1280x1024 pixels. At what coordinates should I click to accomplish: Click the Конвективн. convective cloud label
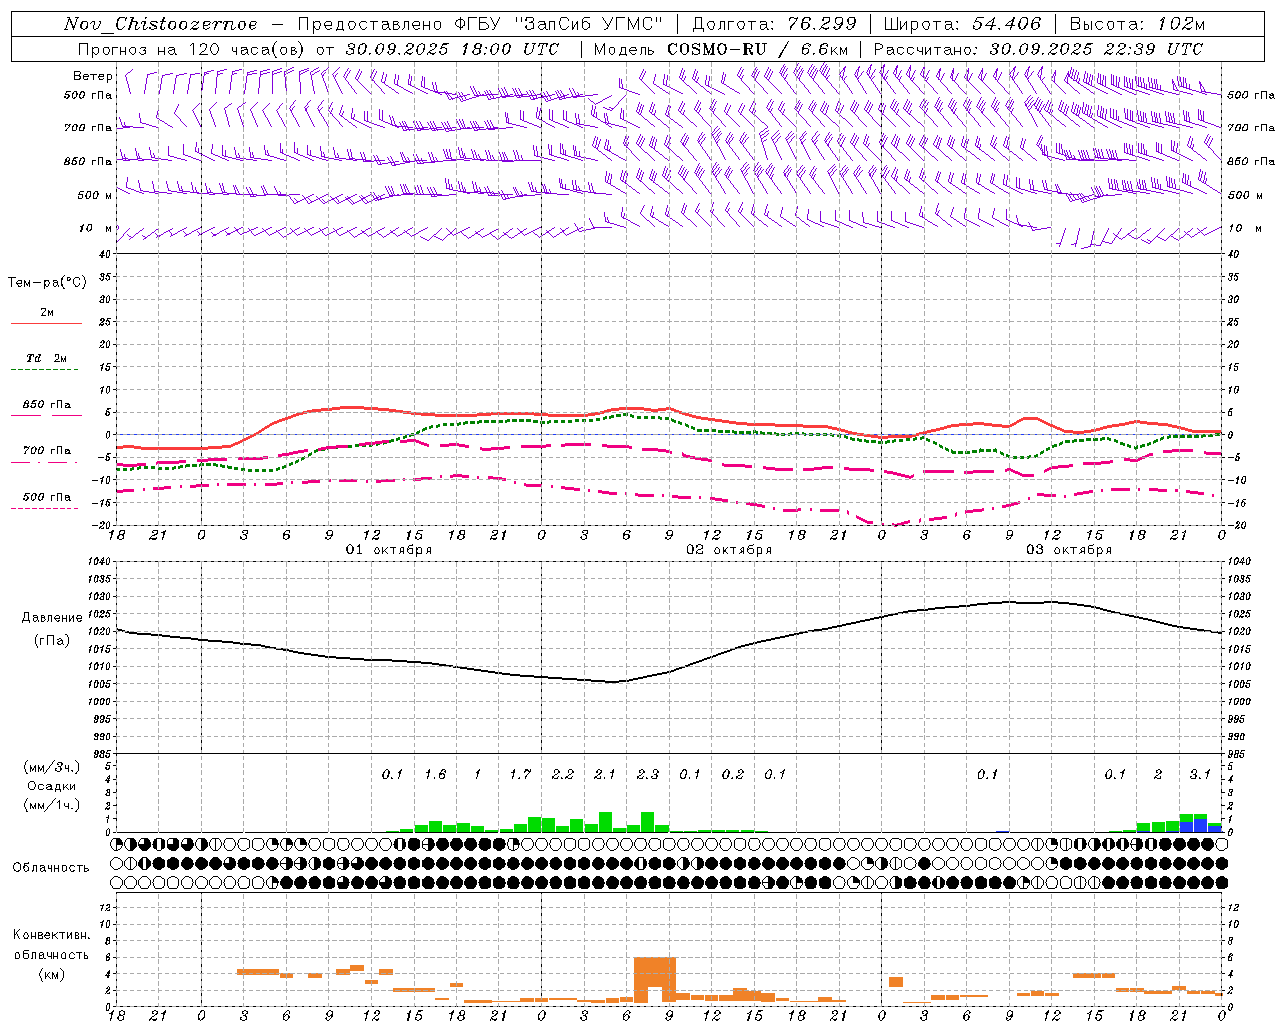(x=52, y=935)
